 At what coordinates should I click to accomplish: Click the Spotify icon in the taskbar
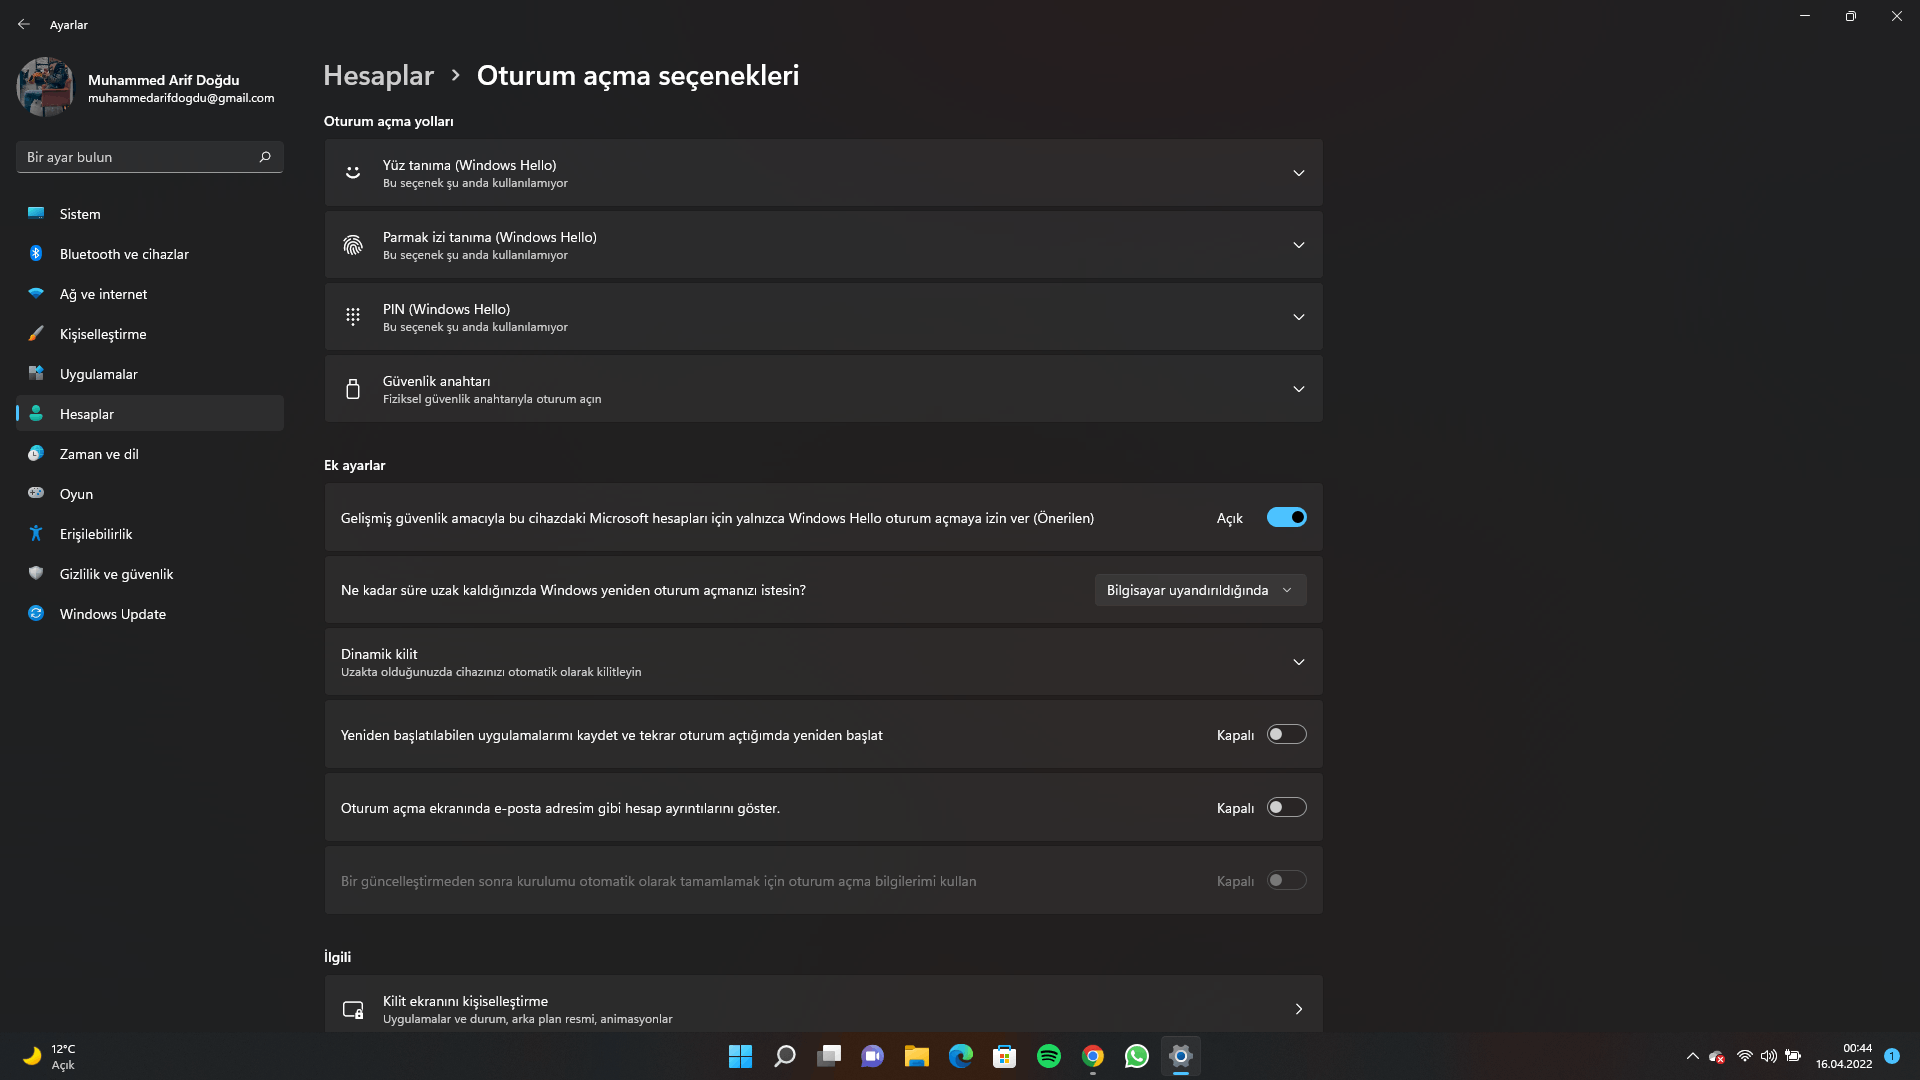[x=1048, y=1056]
